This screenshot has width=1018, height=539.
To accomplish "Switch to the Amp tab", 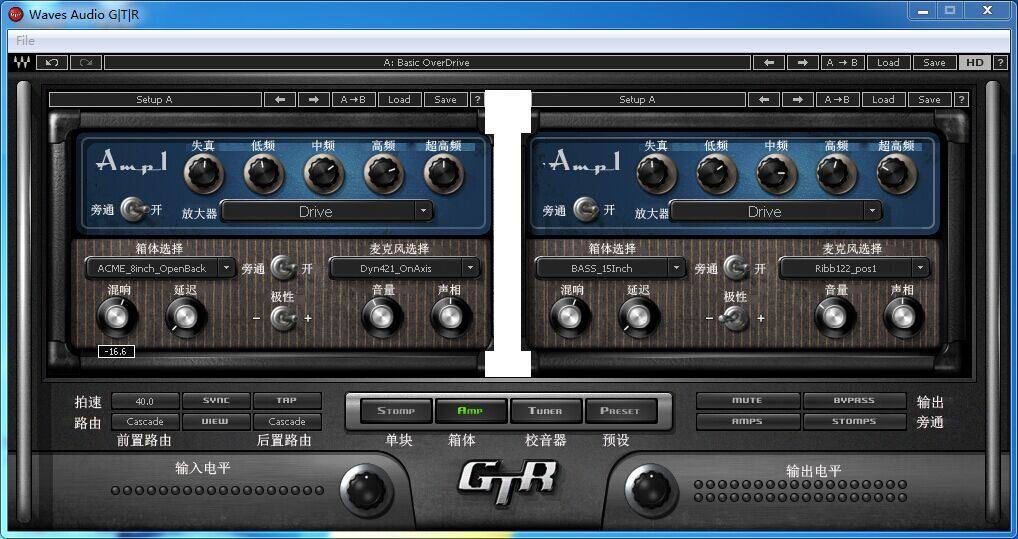I will pos(471,410).
